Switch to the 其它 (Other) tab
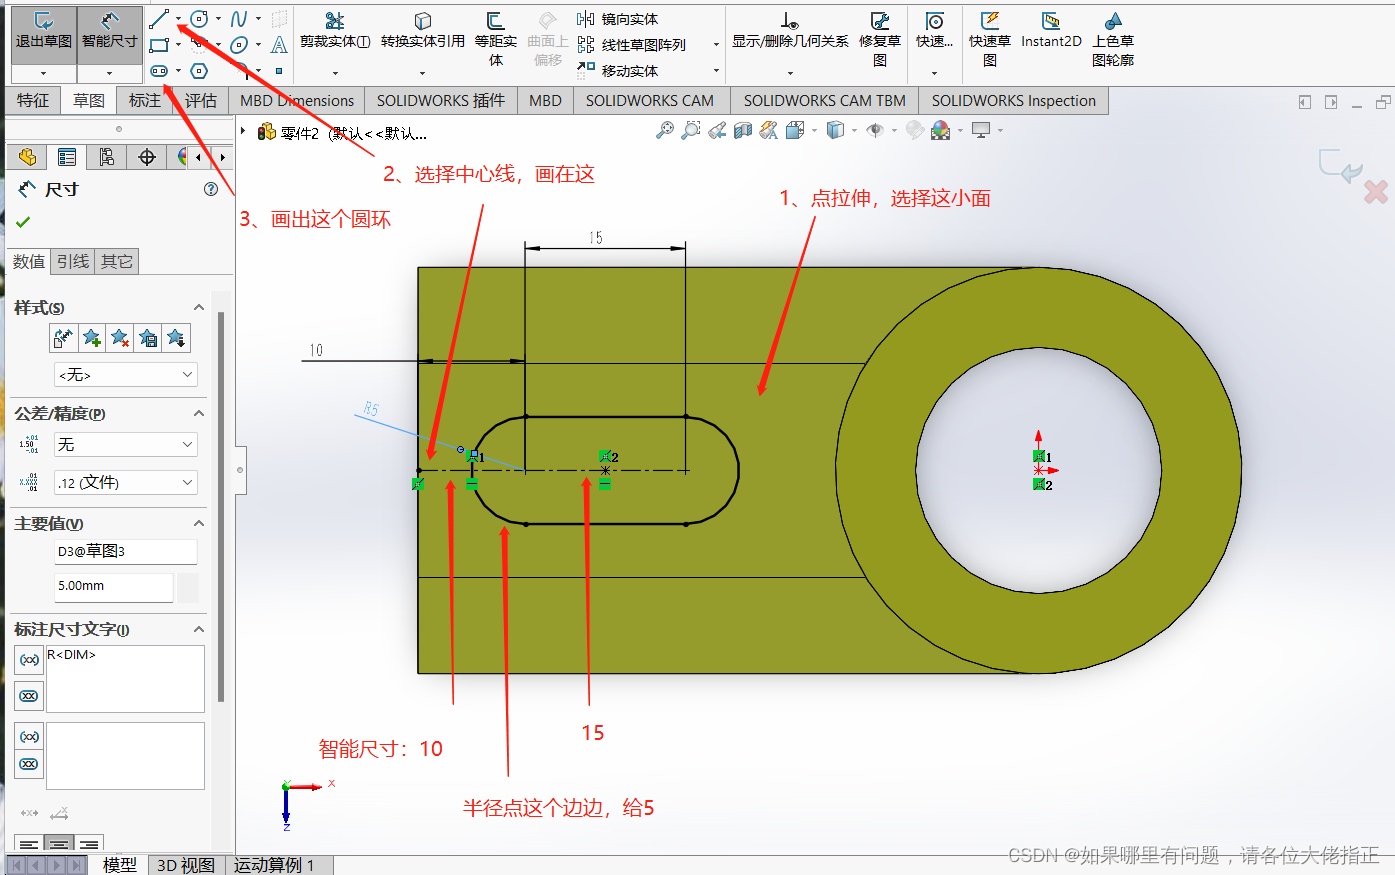Image resolution: width=1395 pixels, height=875 pixels. tap(117, 261)
